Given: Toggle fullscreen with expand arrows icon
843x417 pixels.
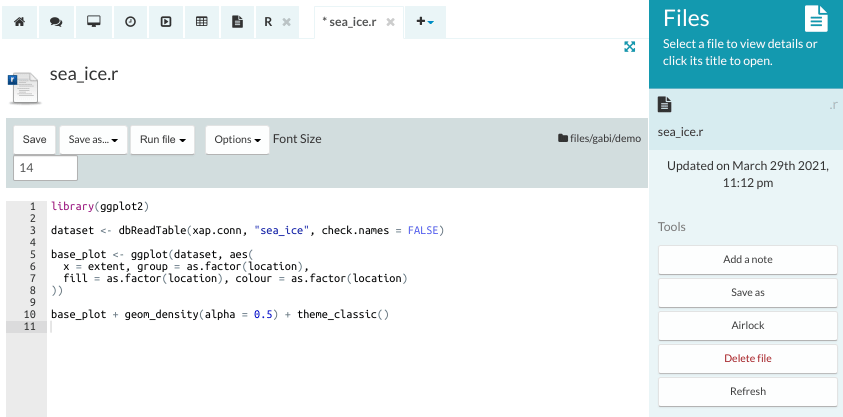Looking at the screenshot, I should click(x=630, y=47).
